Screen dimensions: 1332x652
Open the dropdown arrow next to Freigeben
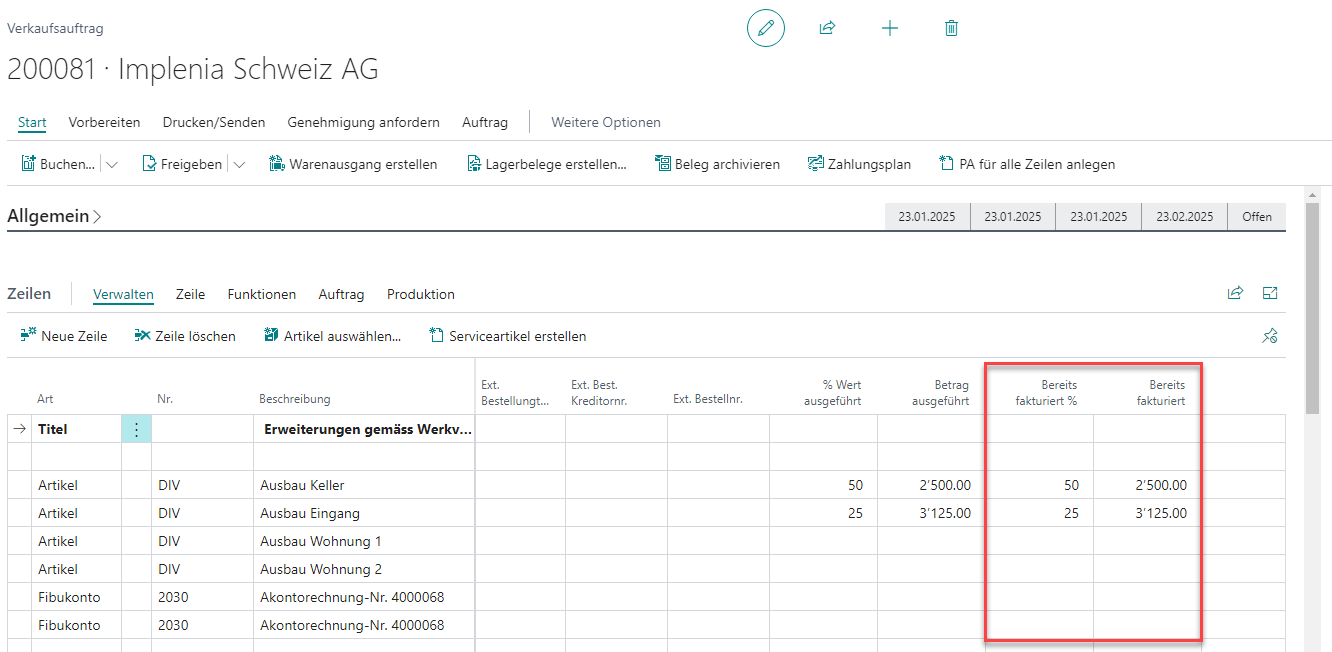point(239,165)
